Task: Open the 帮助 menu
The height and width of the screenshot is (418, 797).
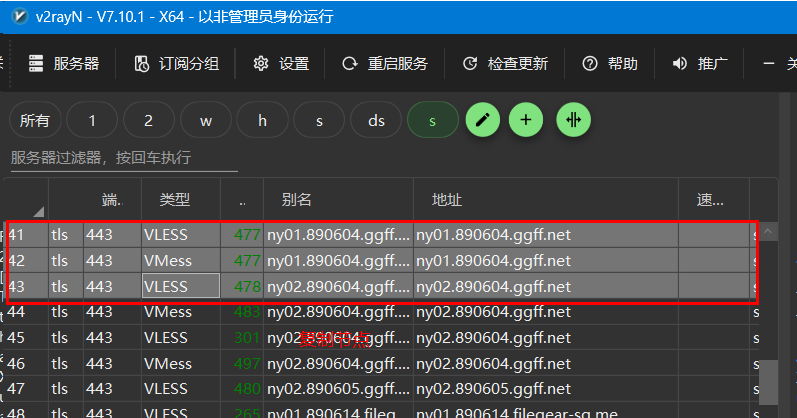Action: [x=609, y=64]
